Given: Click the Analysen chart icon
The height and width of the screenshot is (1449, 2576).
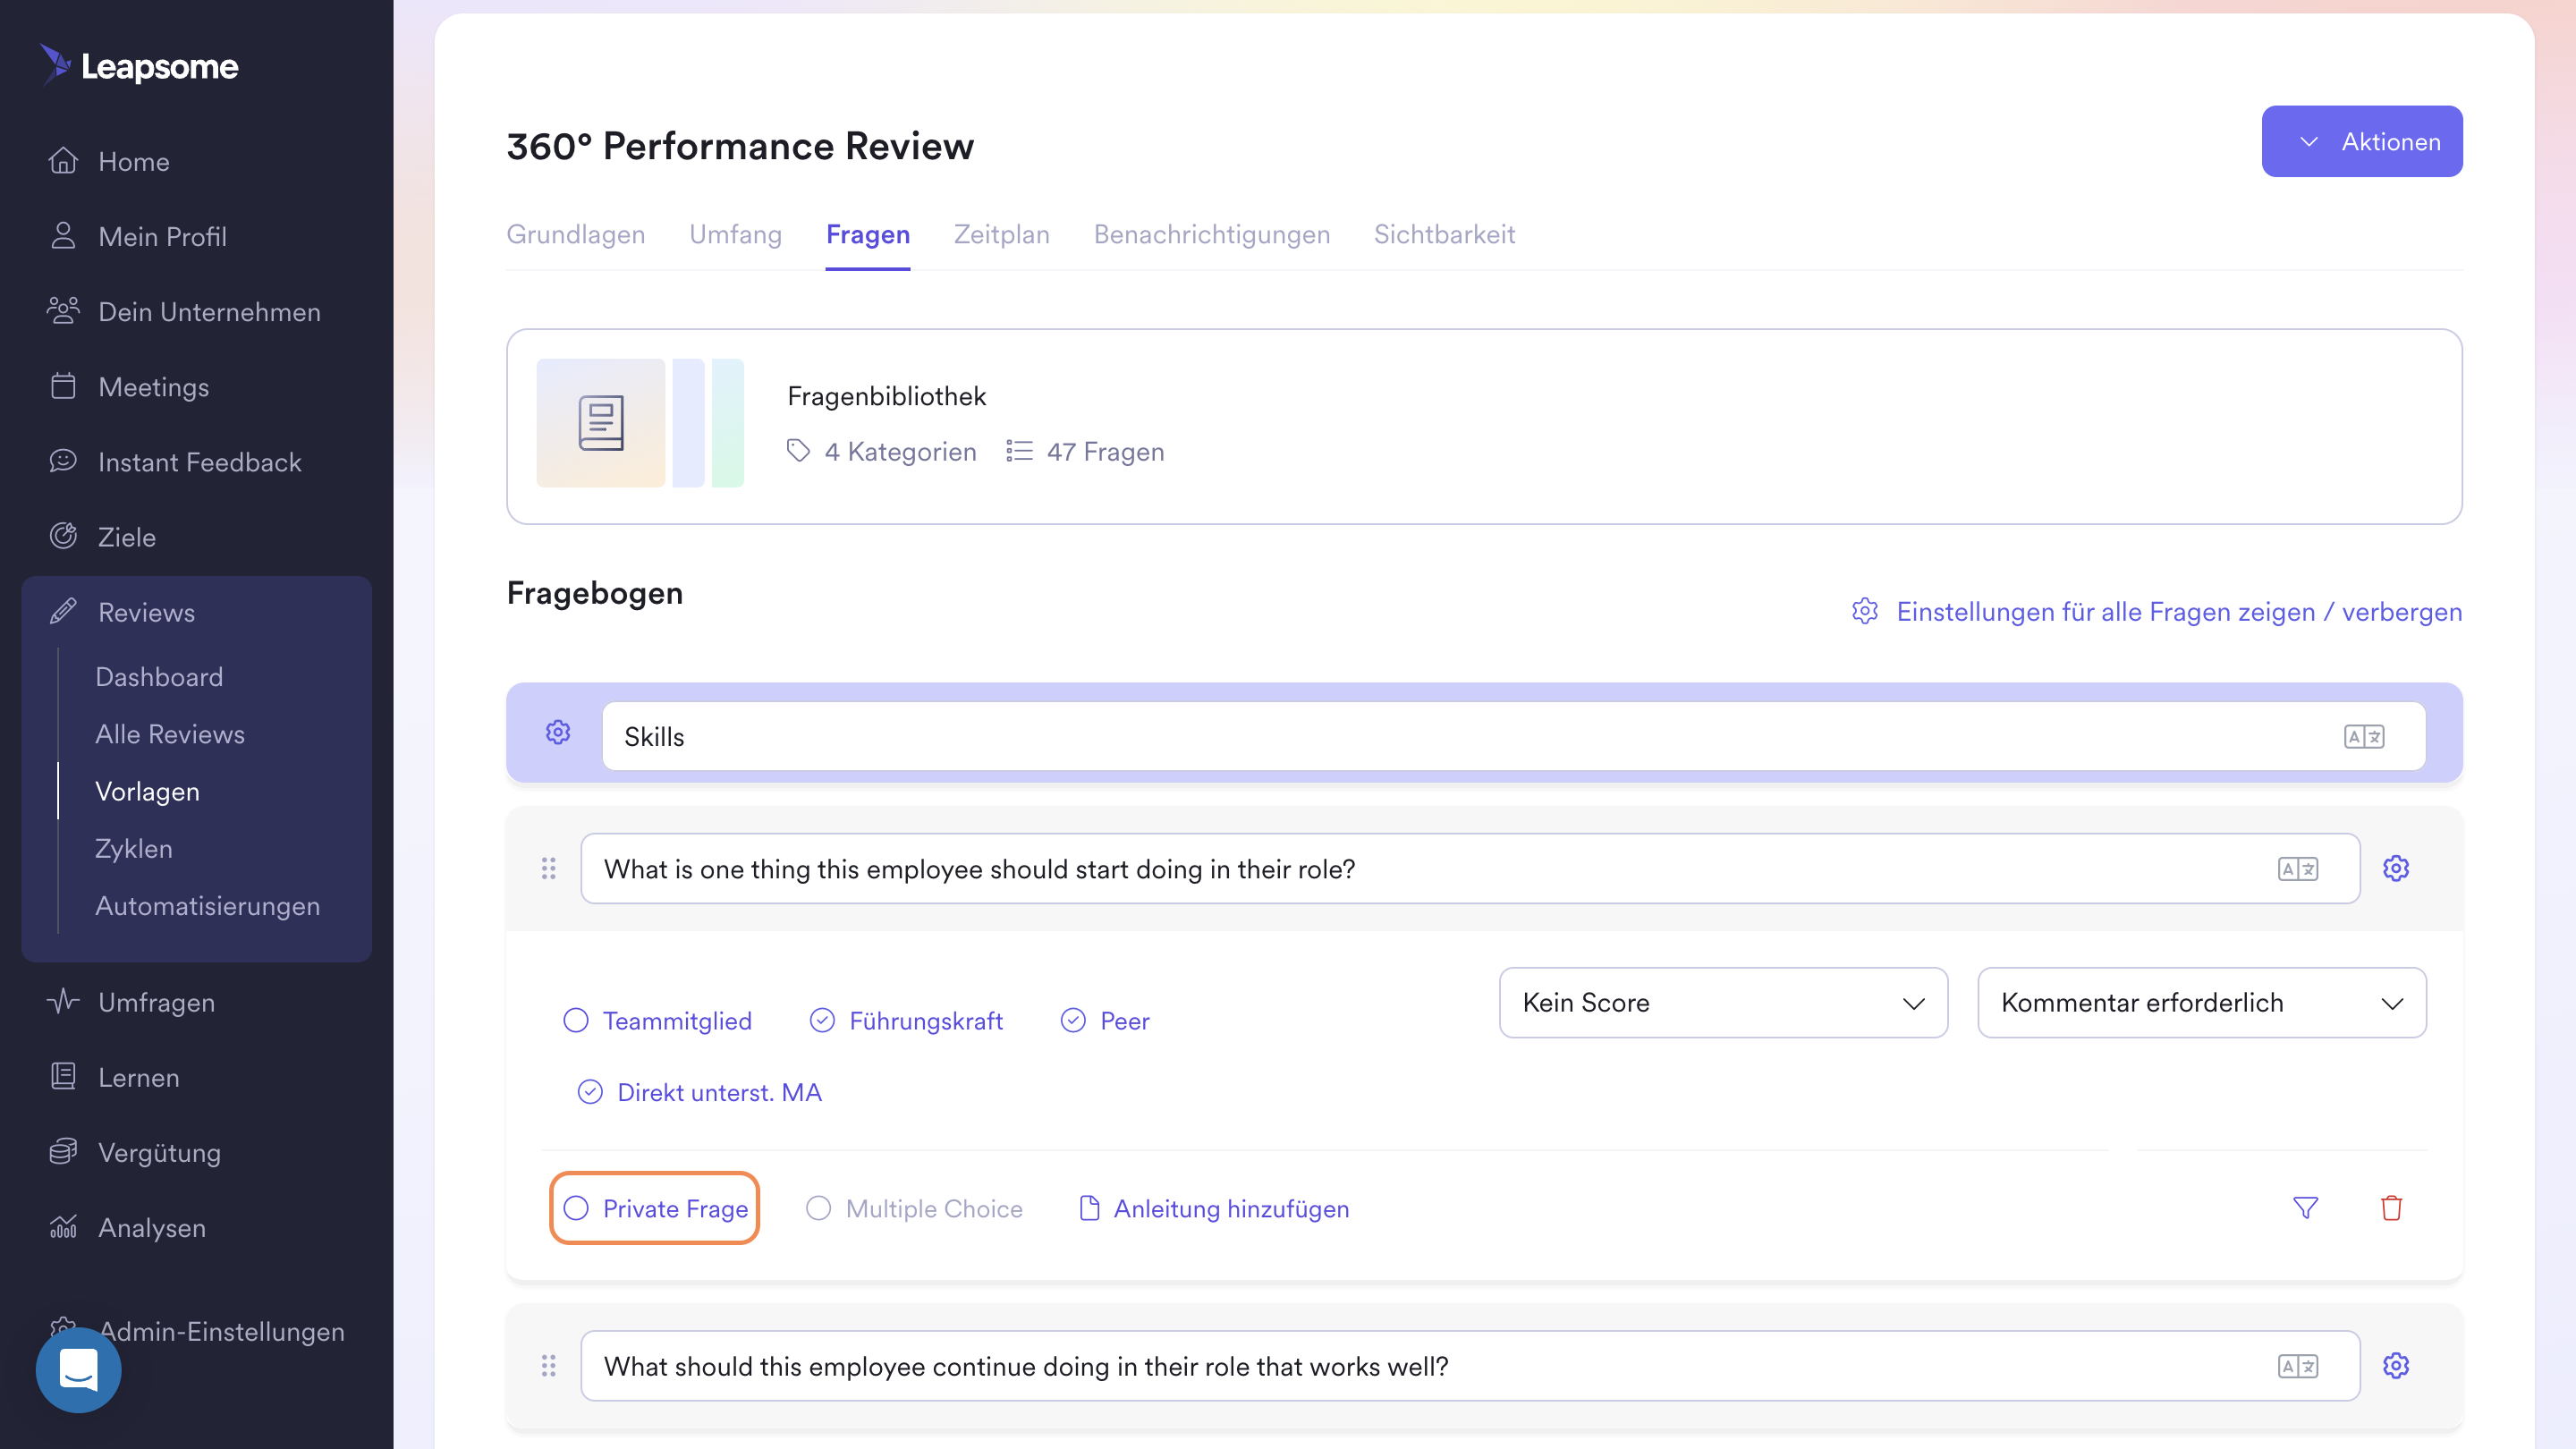Looking at the screenshot, I should 63,1226.
